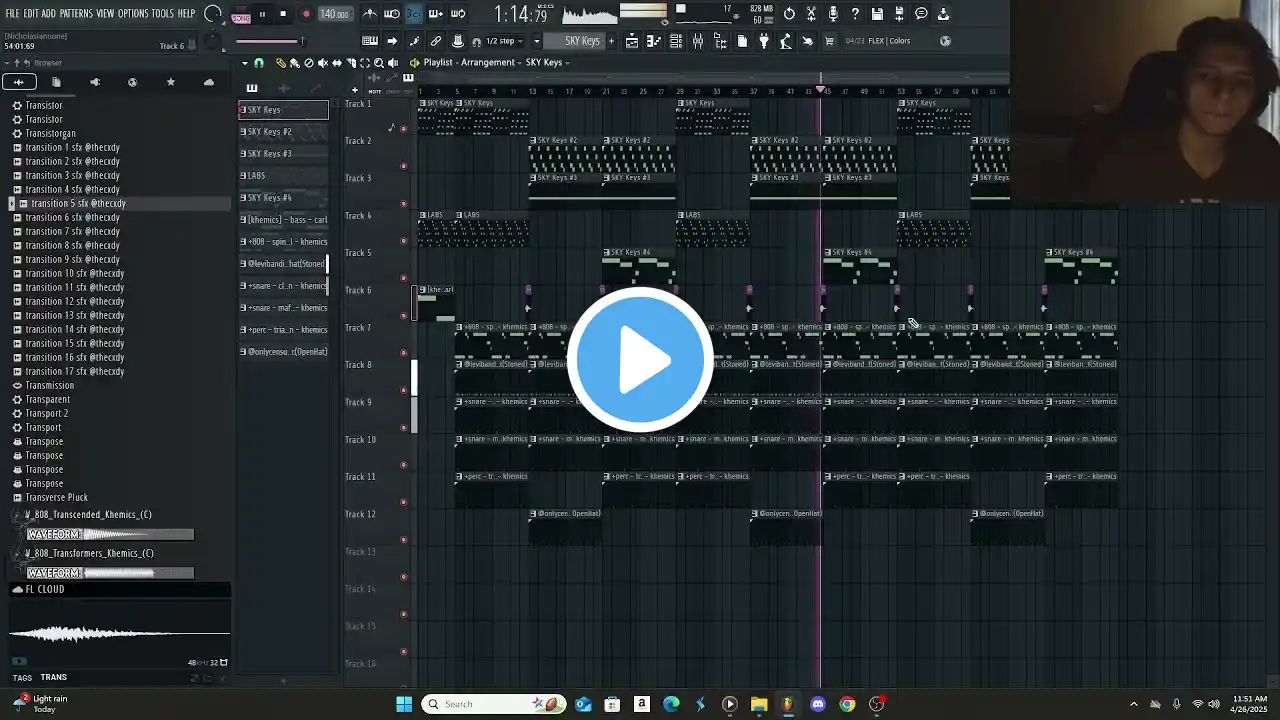Select the browser speaker sounds tab

coord(95,82)
